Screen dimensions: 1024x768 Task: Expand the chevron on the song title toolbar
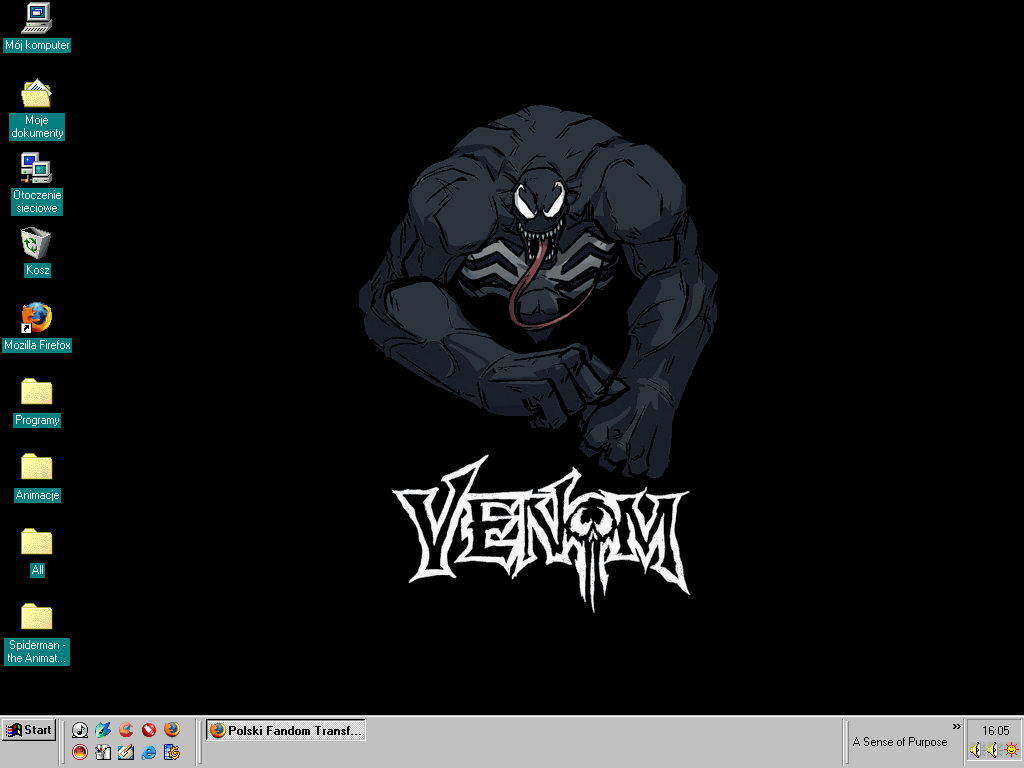[x=957, y=727]
